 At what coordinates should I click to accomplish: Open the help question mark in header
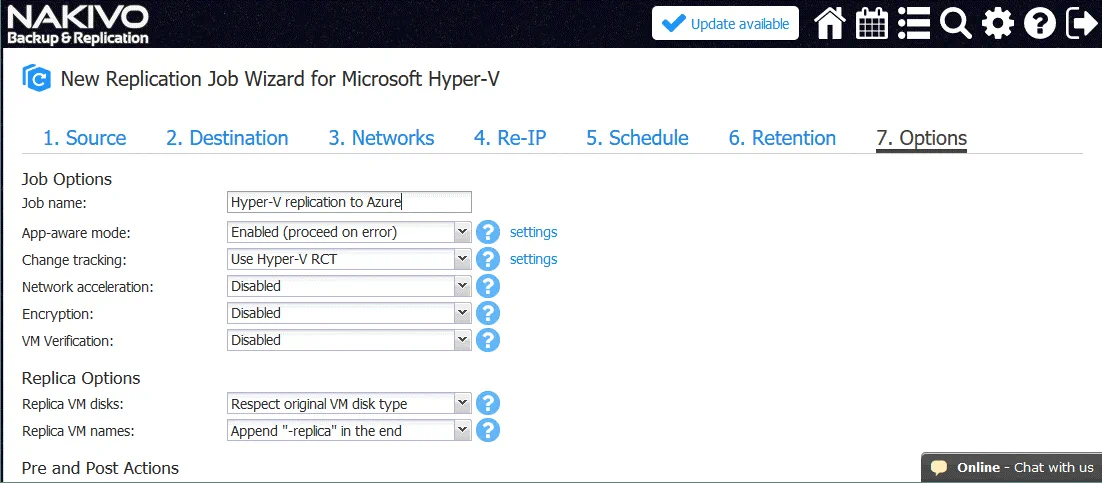click(x=1040, y=23)
